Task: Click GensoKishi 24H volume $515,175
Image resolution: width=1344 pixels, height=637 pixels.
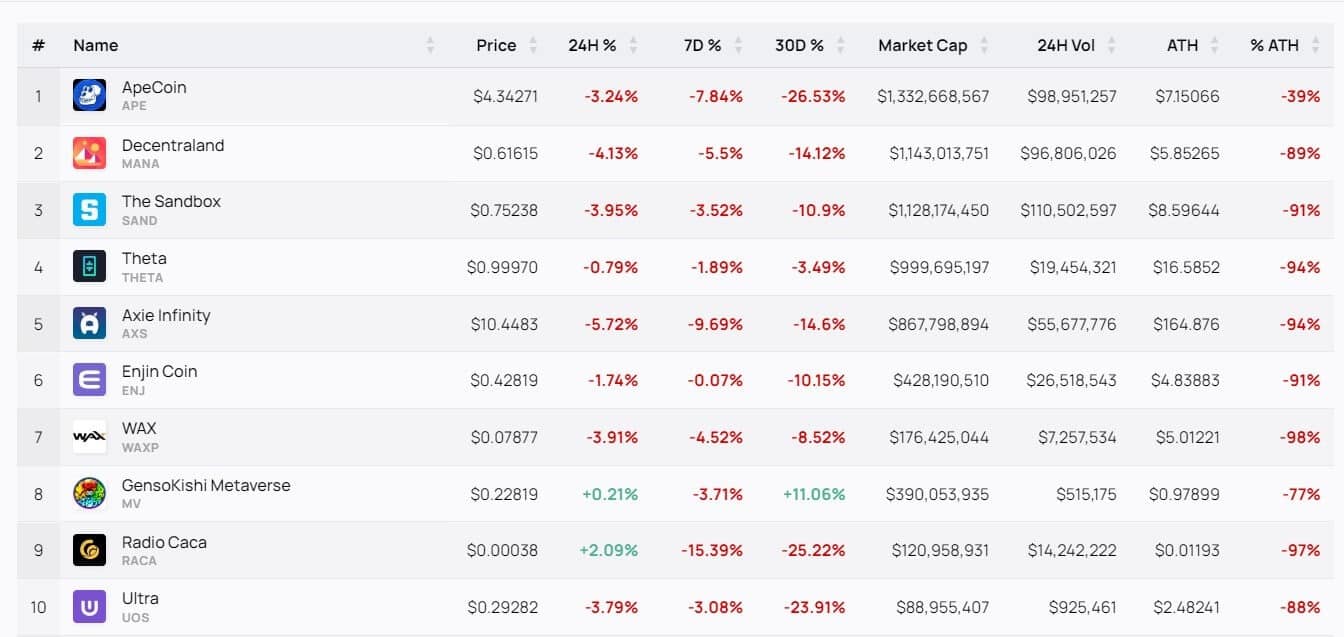Action: click(1086, 494)
